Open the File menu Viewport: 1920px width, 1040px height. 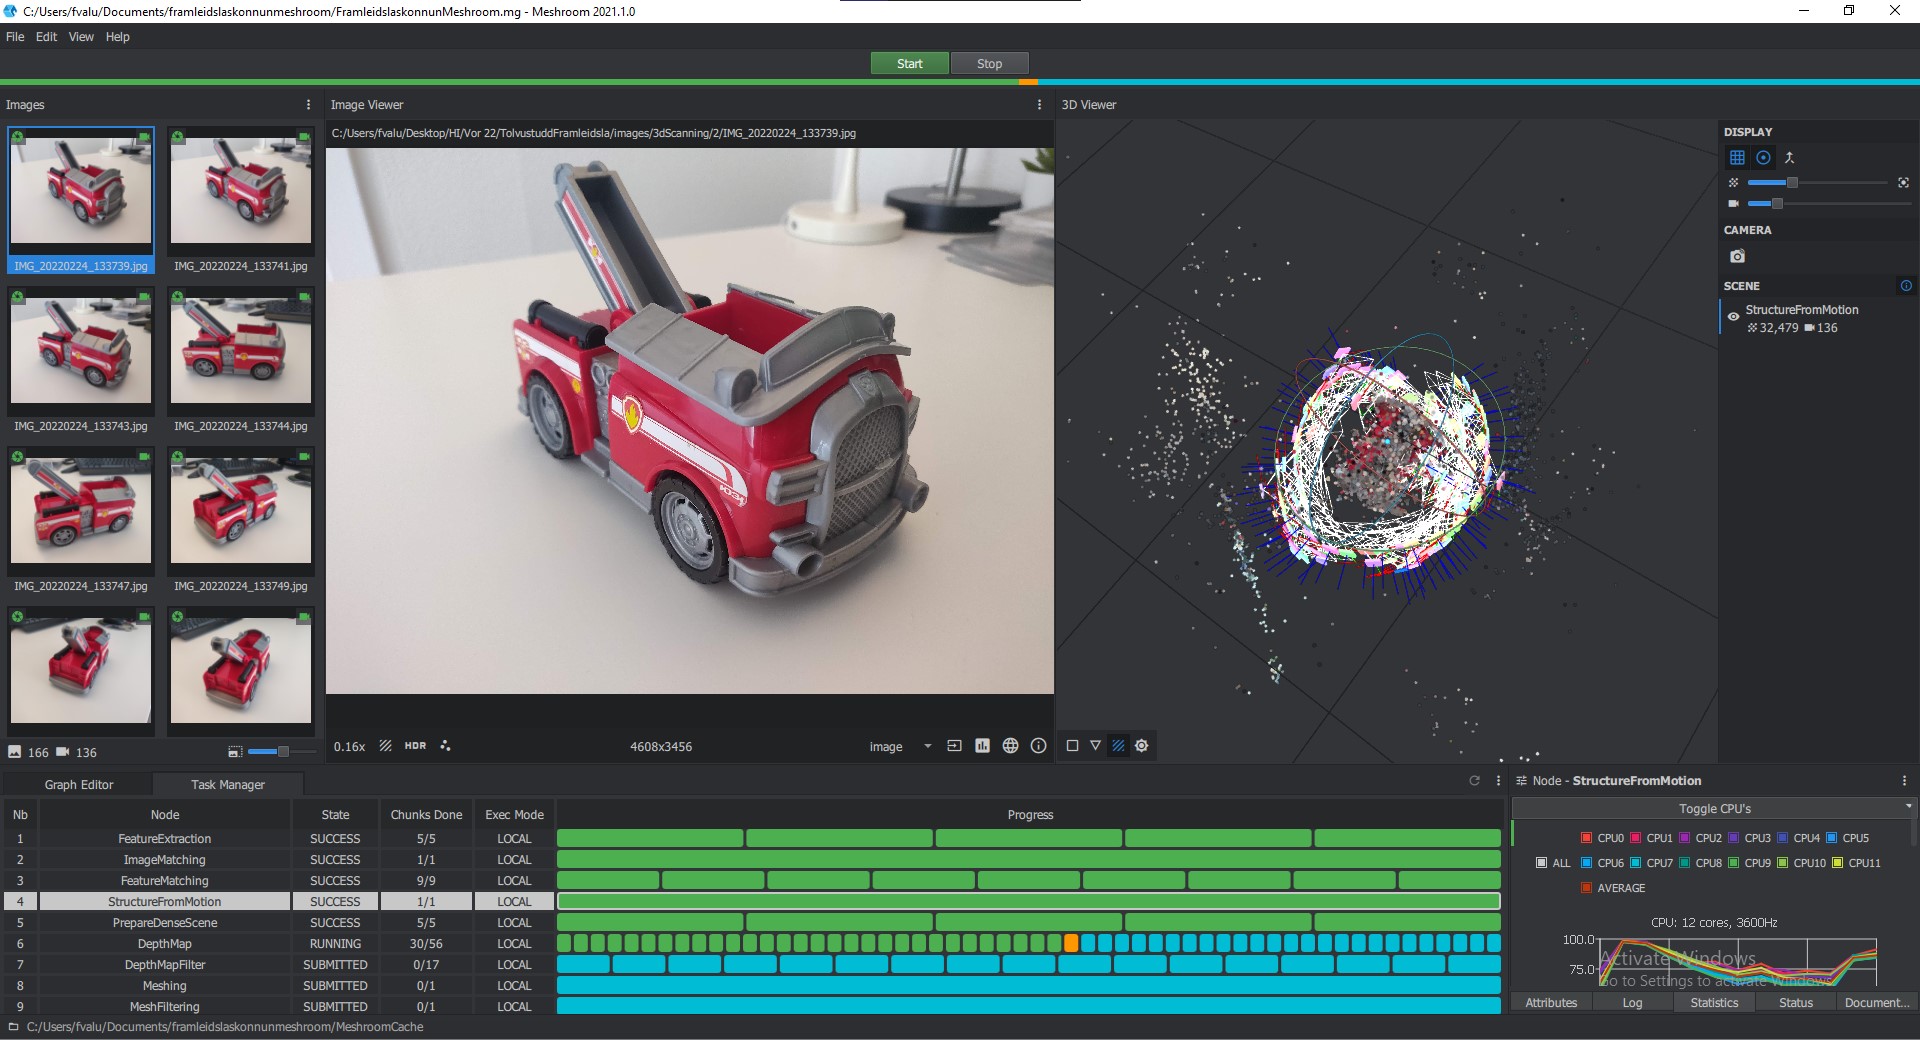(15, 37)
